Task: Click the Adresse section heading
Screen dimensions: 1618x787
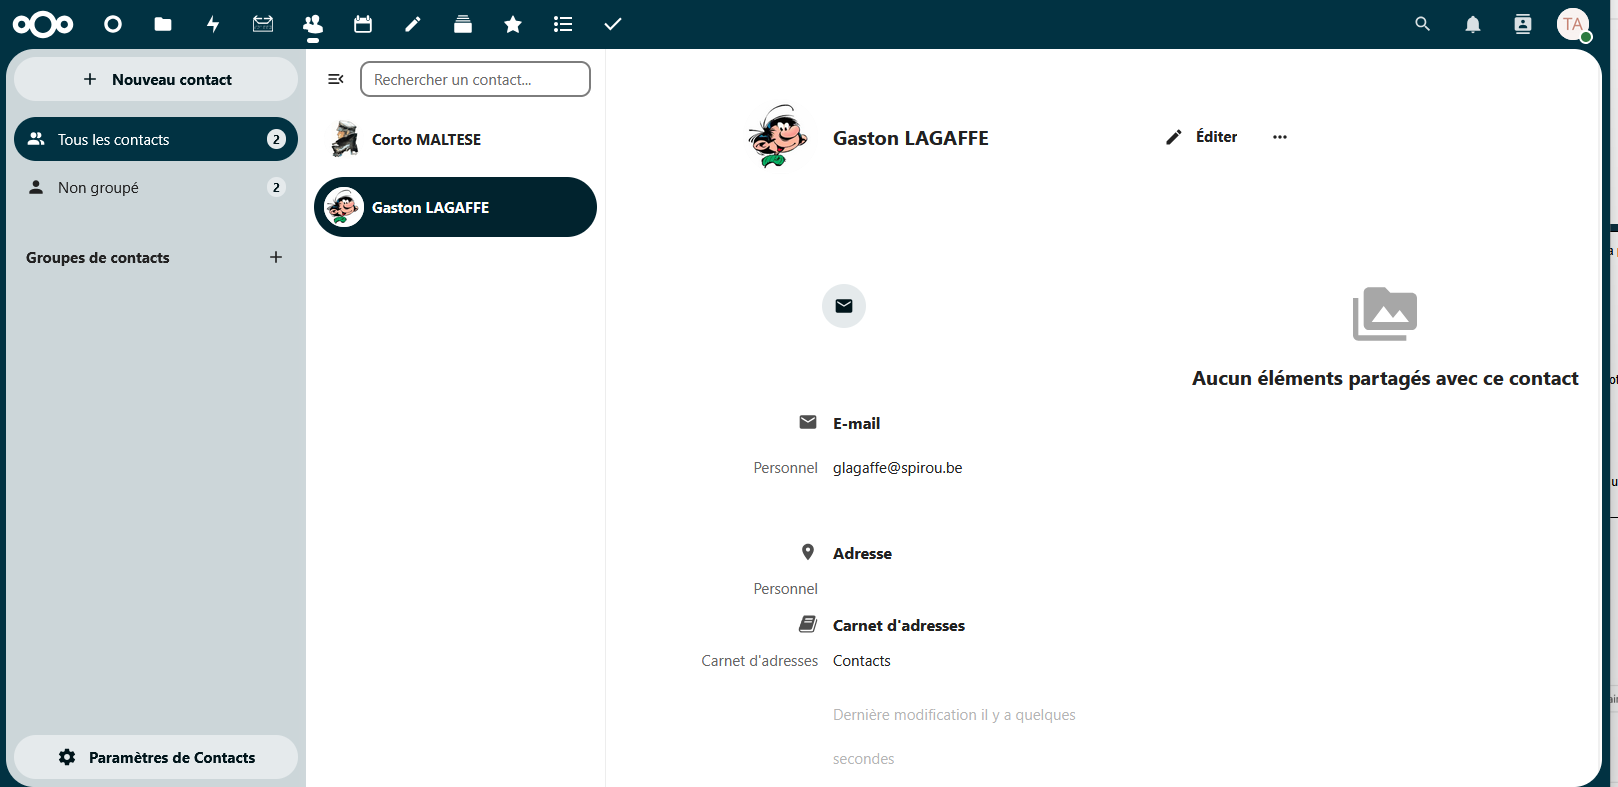Action: (862, 554)
